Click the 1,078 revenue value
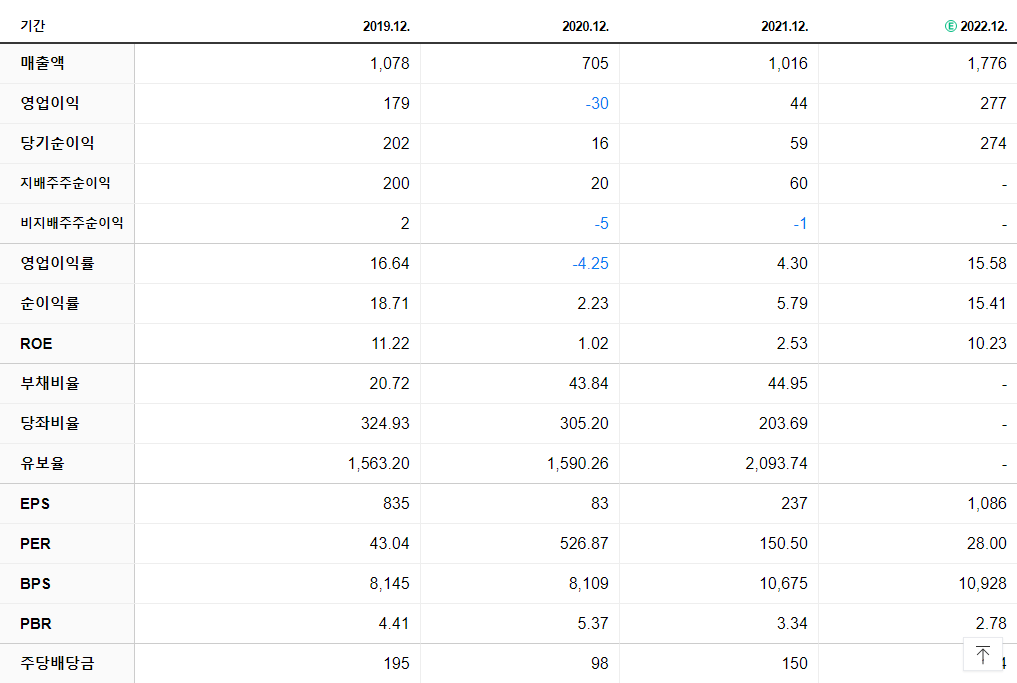Image resolution: width=1017 pixels, height=683 pixels. (x=390, y=64)
